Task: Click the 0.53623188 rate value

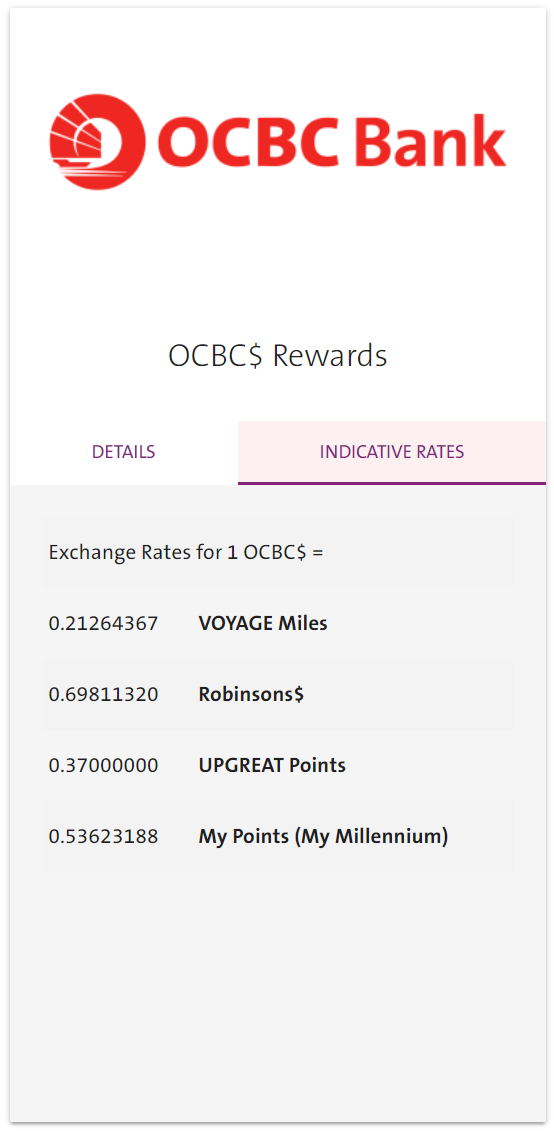Action: 103,837
